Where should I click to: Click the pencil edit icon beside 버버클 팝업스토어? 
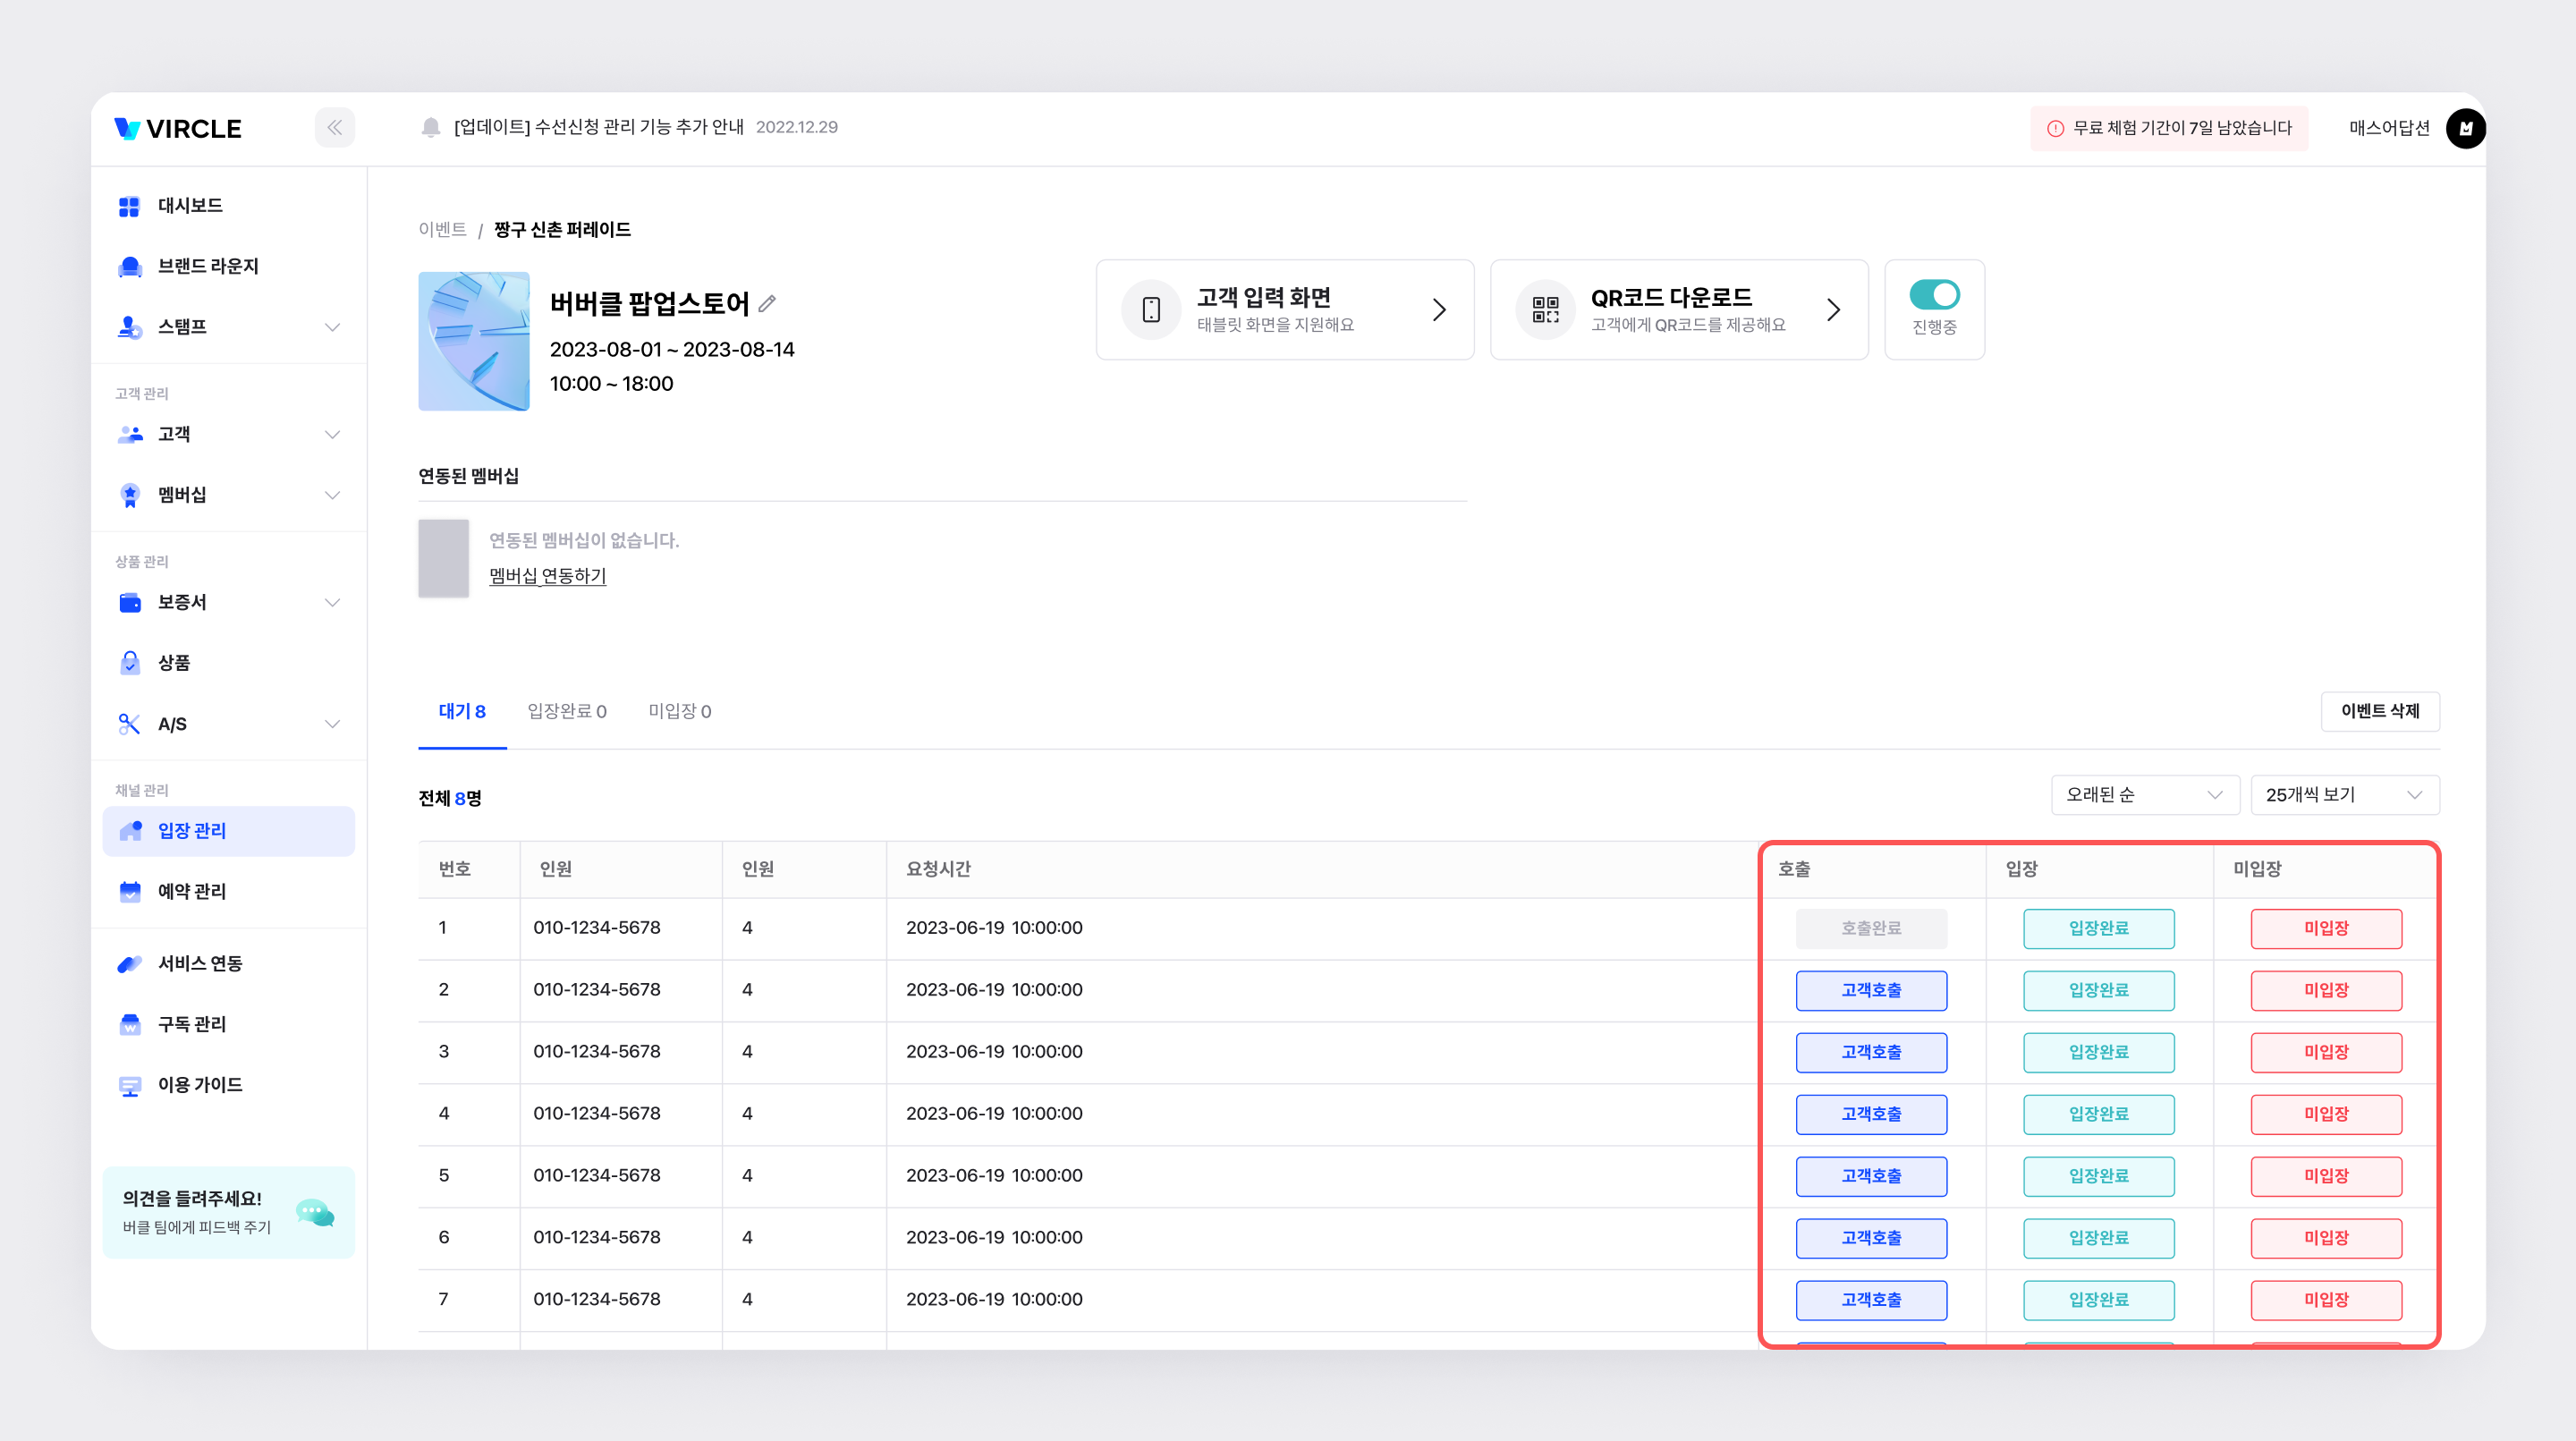767,303
